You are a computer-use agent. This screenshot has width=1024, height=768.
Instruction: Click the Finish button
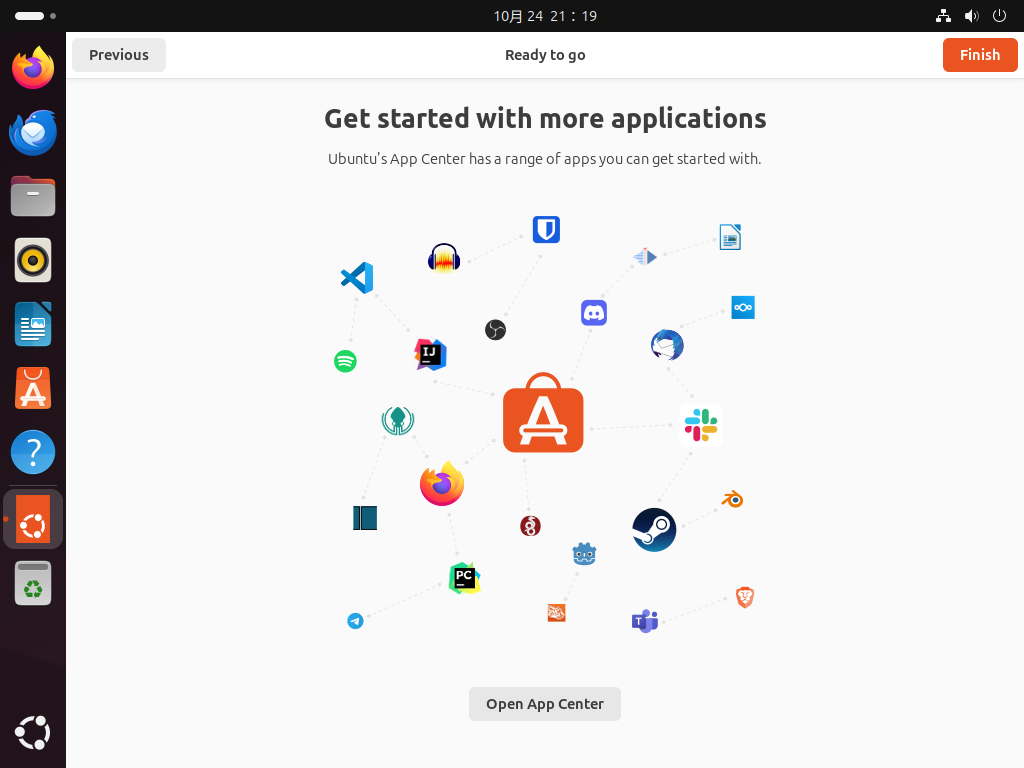(980, 55)
